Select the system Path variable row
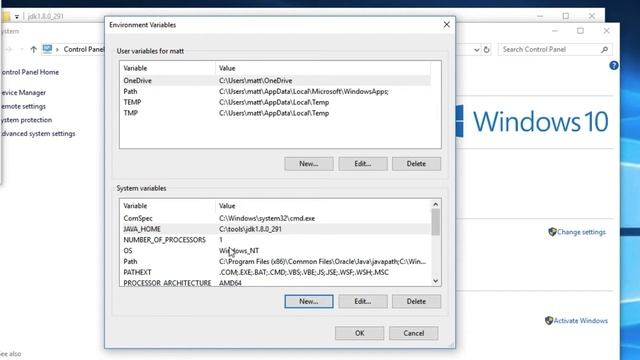 276,262
